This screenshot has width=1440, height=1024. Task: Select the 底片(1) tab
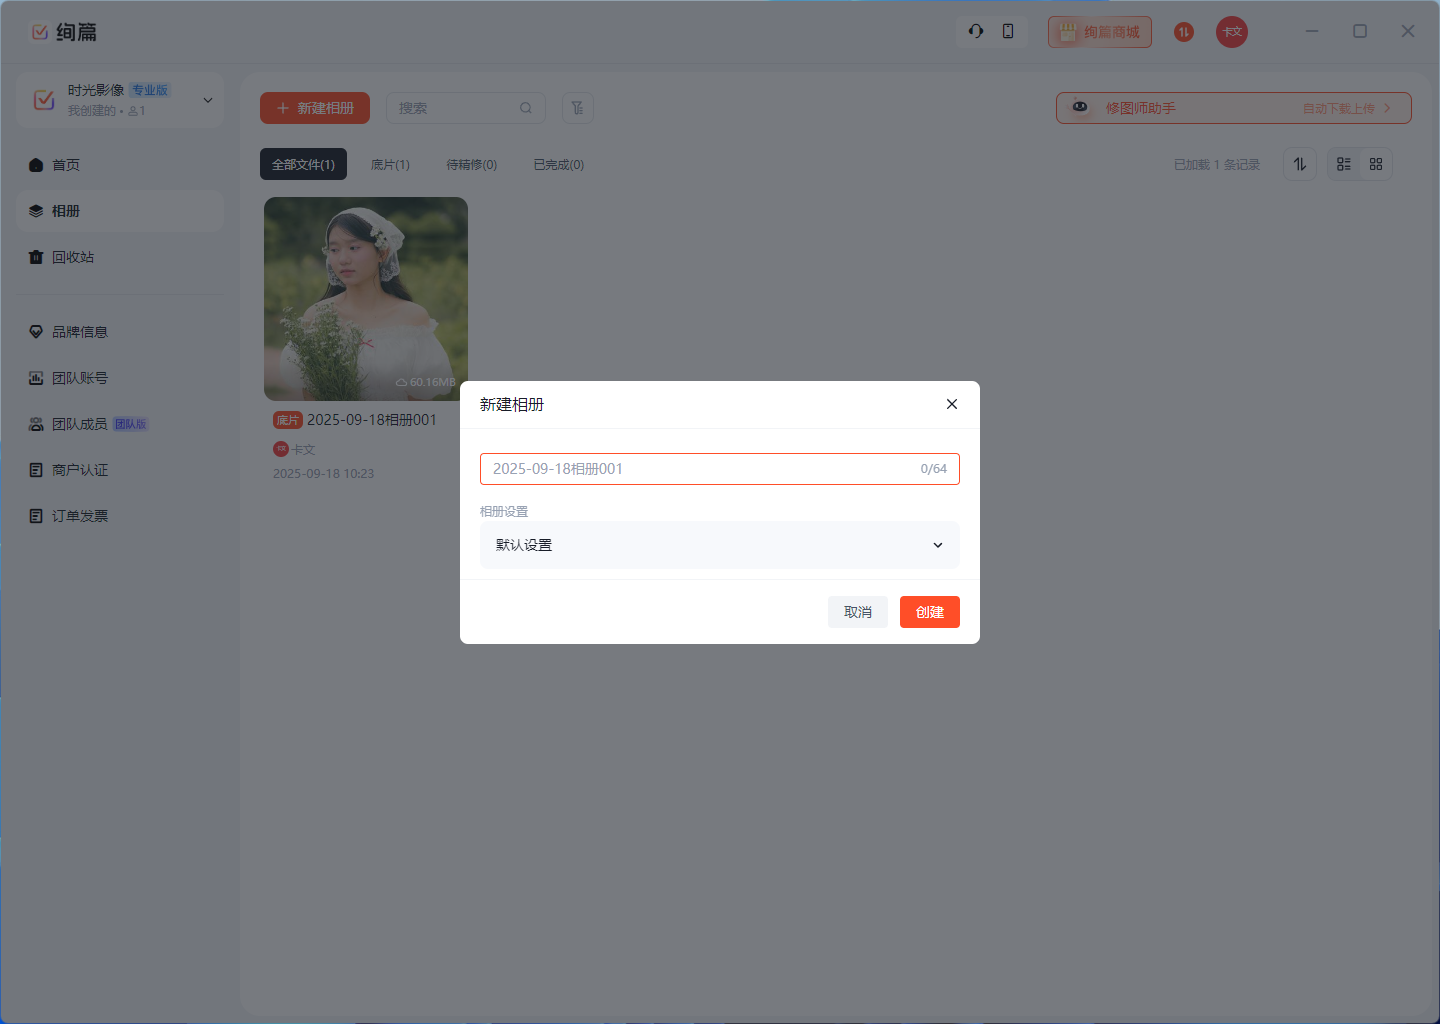tap(390, 165)
